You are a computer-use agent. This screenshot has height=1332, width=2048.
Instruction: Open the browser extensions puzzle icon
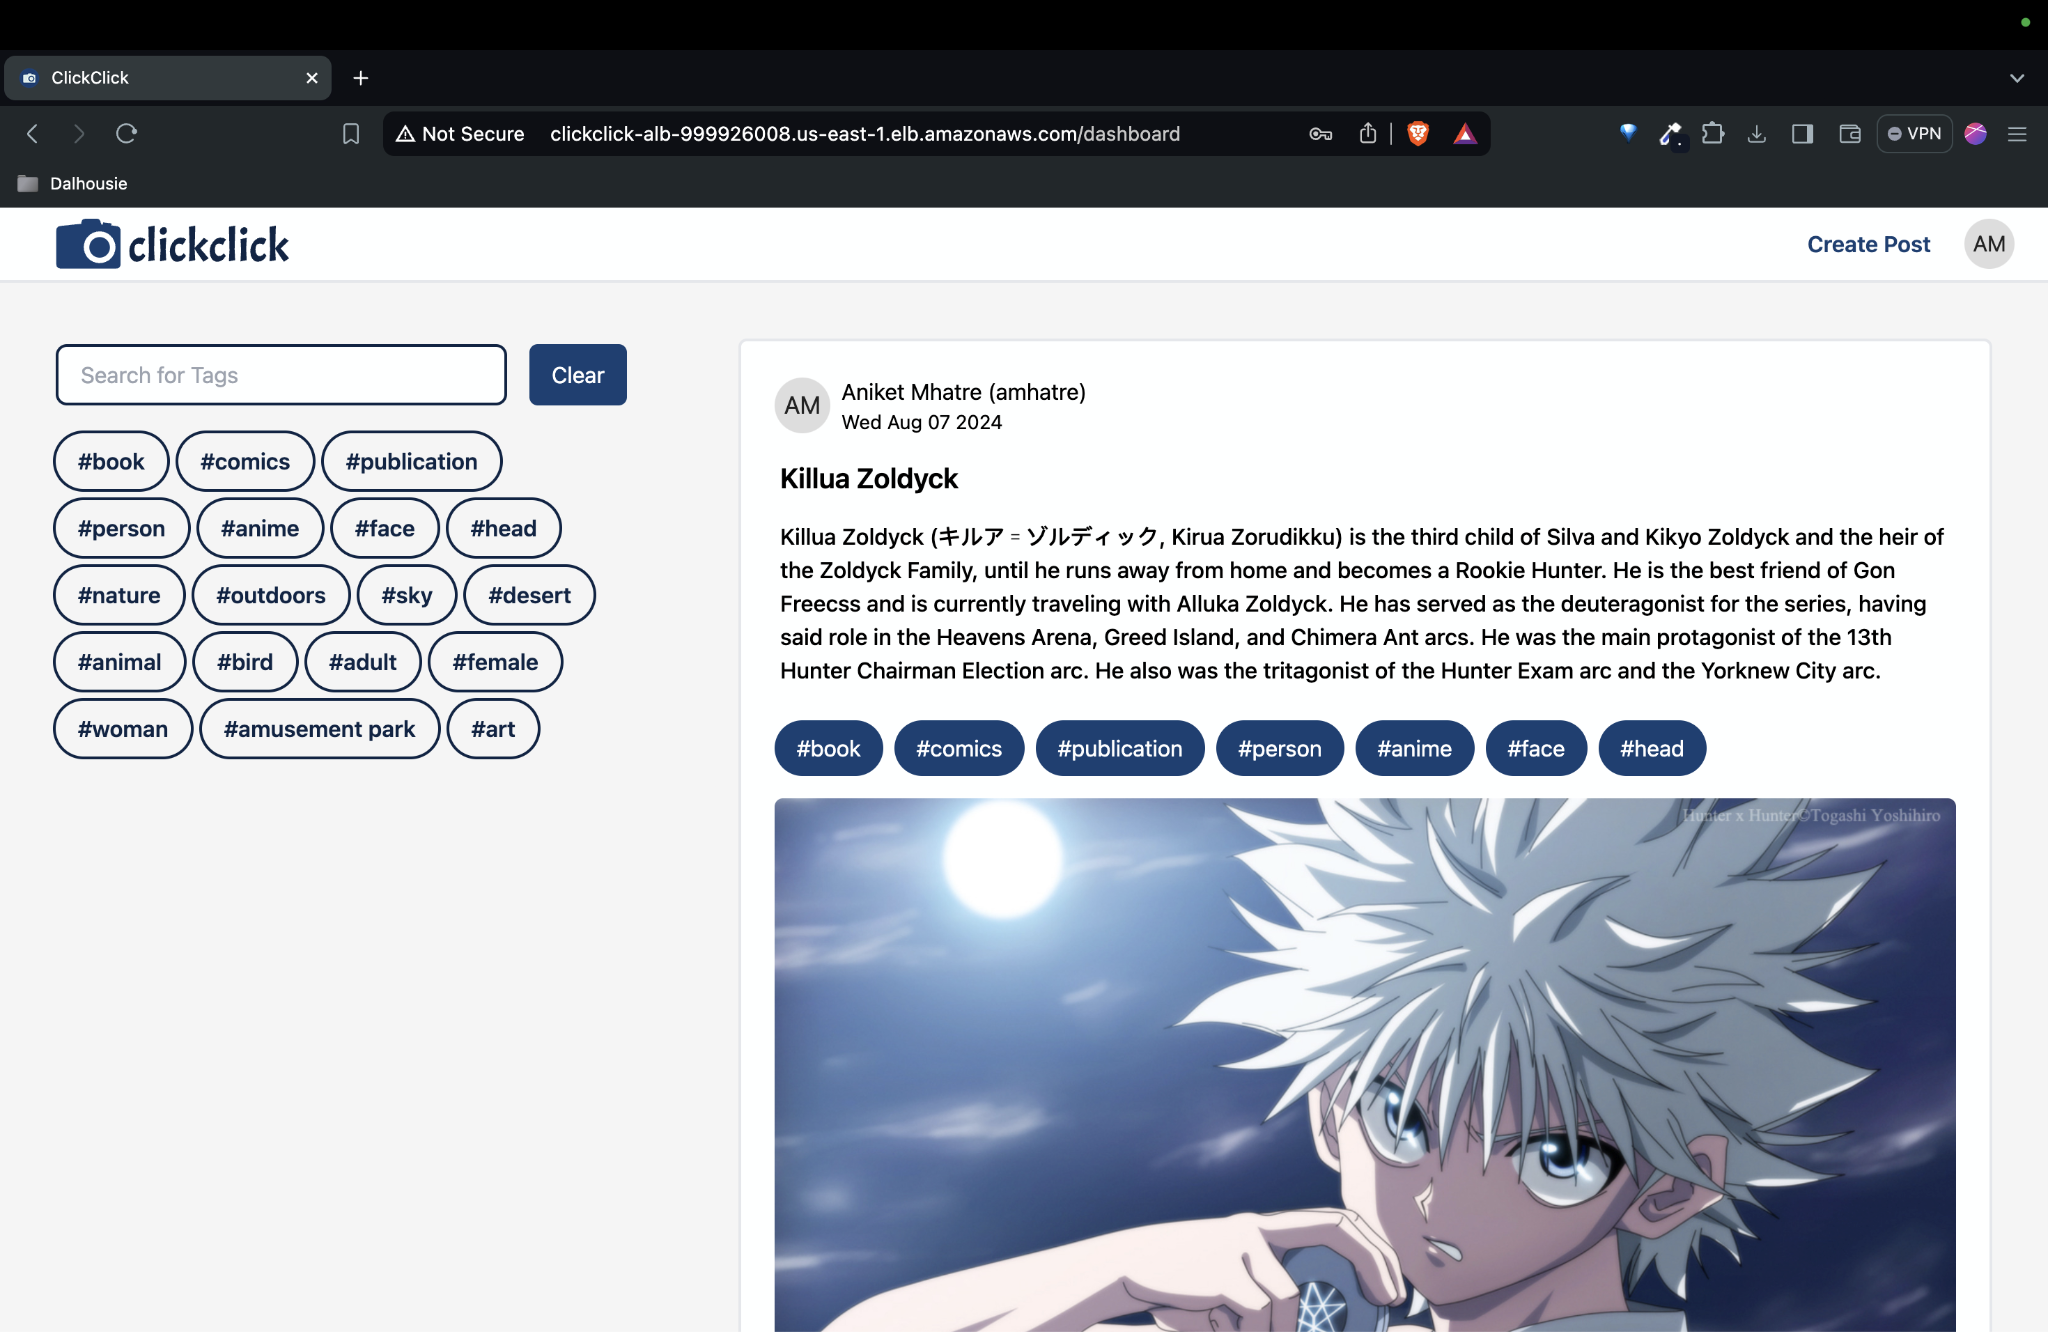click(x=1713, y=133)
